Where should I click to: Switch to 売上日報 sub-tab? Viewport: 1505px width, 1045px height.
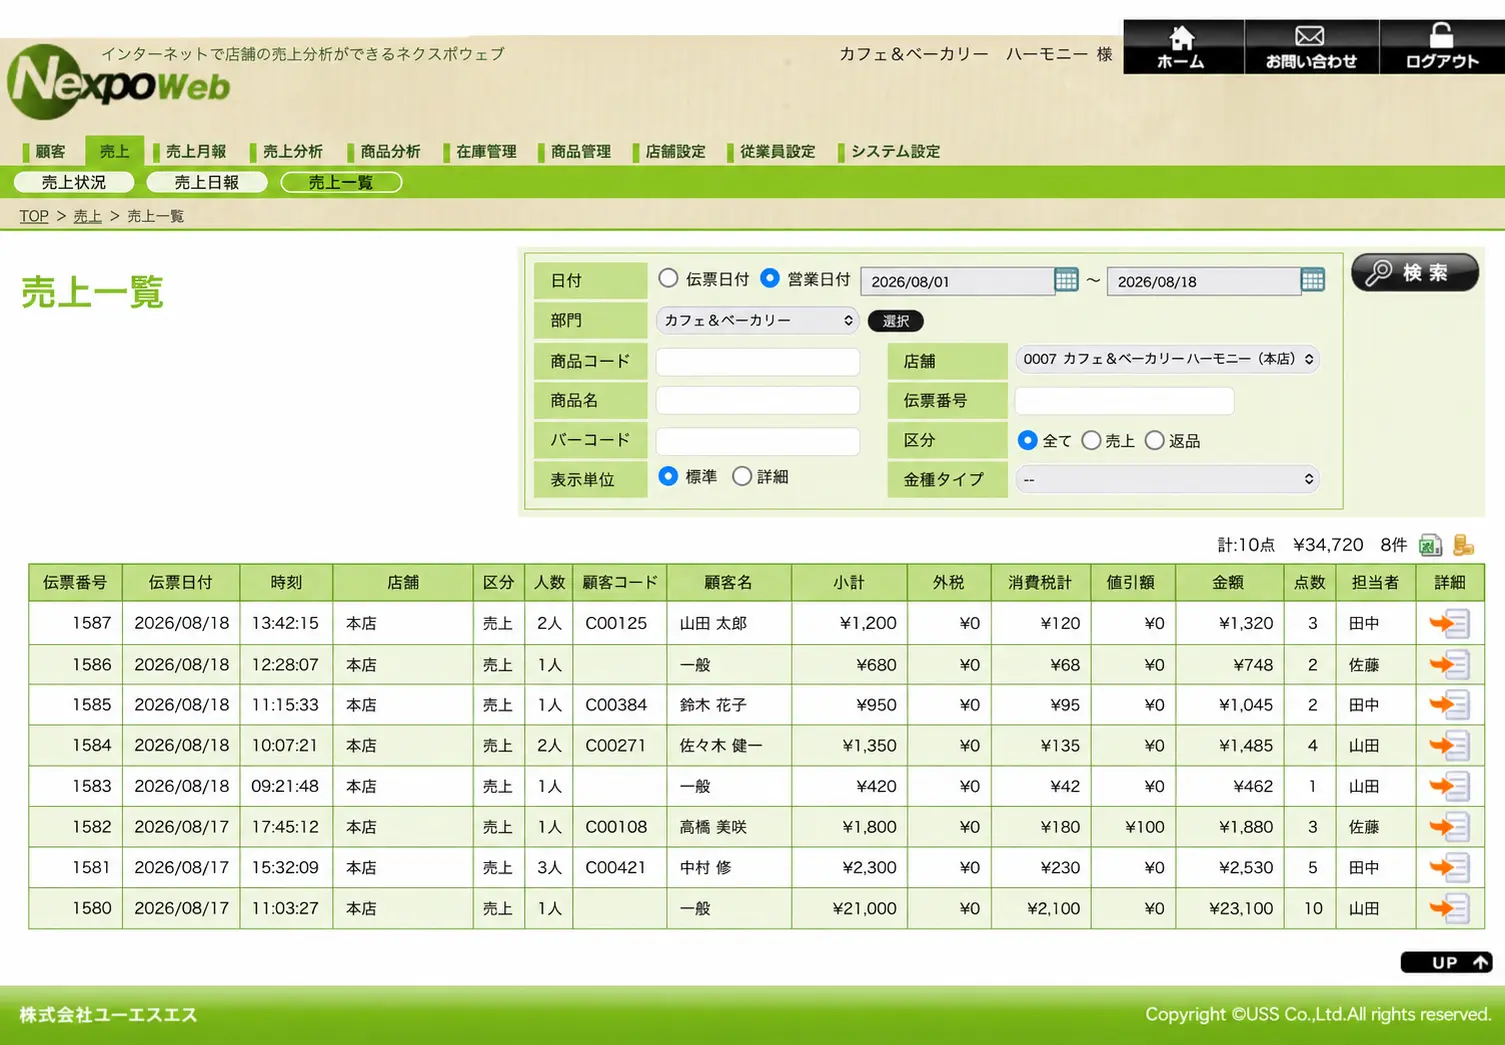click(207, 182)
